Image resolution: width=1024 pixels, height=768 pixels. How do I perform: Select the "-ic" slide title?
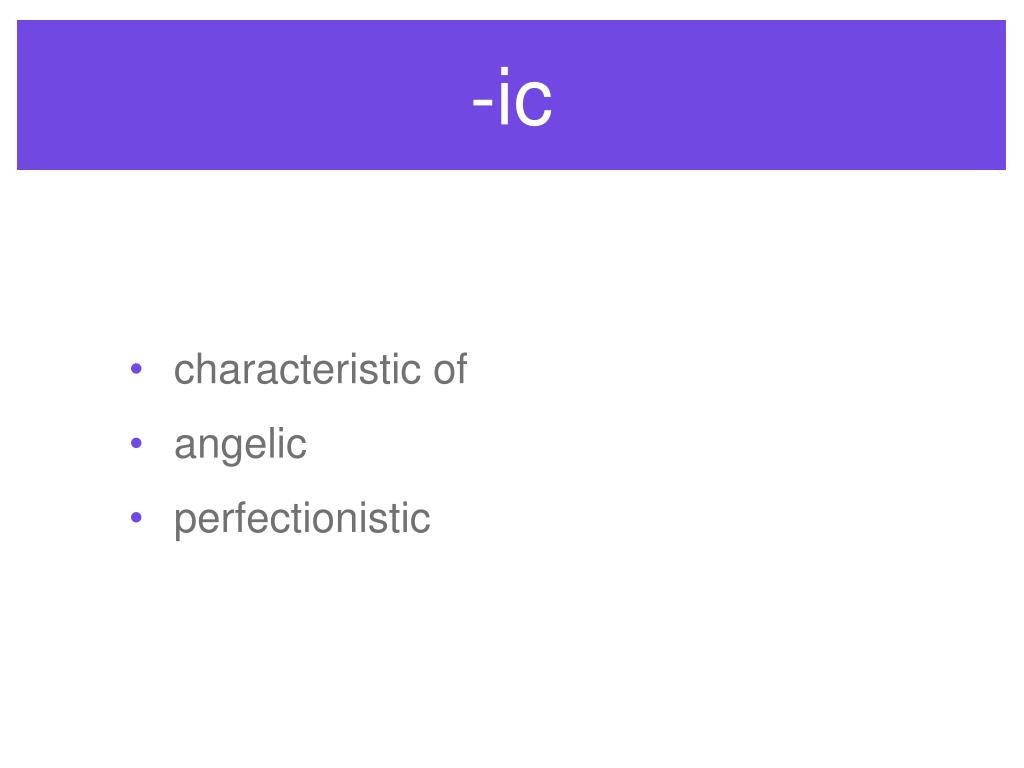click(512, 97)
